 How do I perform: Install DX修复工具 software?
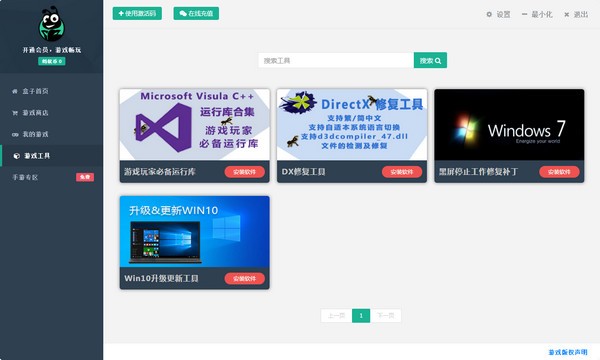click(x=402, y=172)
